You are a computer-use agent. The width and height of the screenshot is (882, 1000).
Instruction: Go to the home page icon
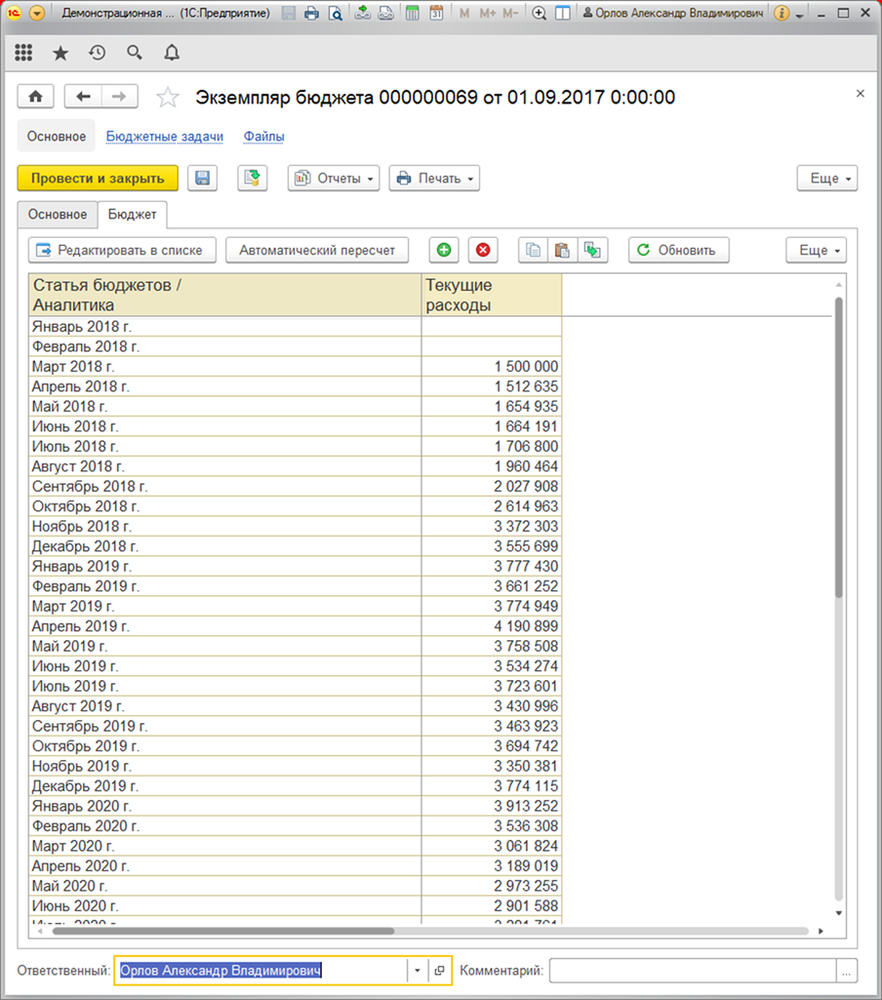[x=36, y=97]
